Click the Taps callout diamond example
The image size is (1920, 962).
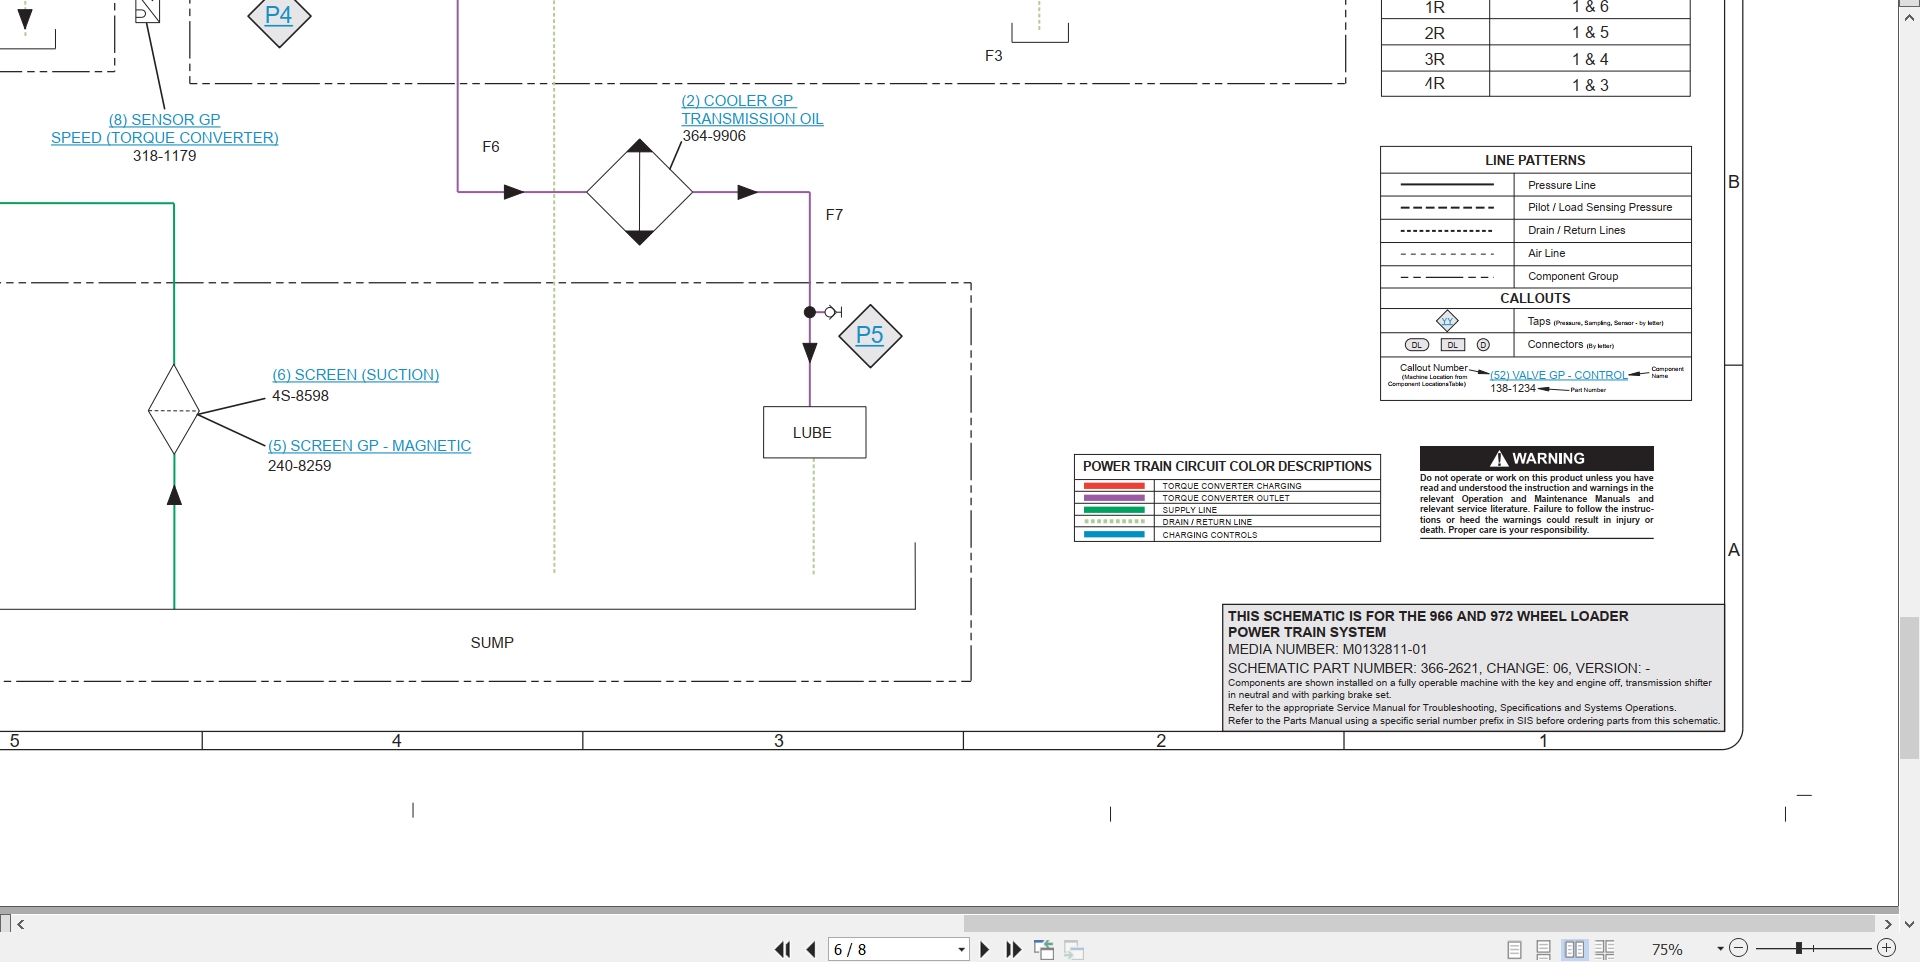click(1447, 321)
